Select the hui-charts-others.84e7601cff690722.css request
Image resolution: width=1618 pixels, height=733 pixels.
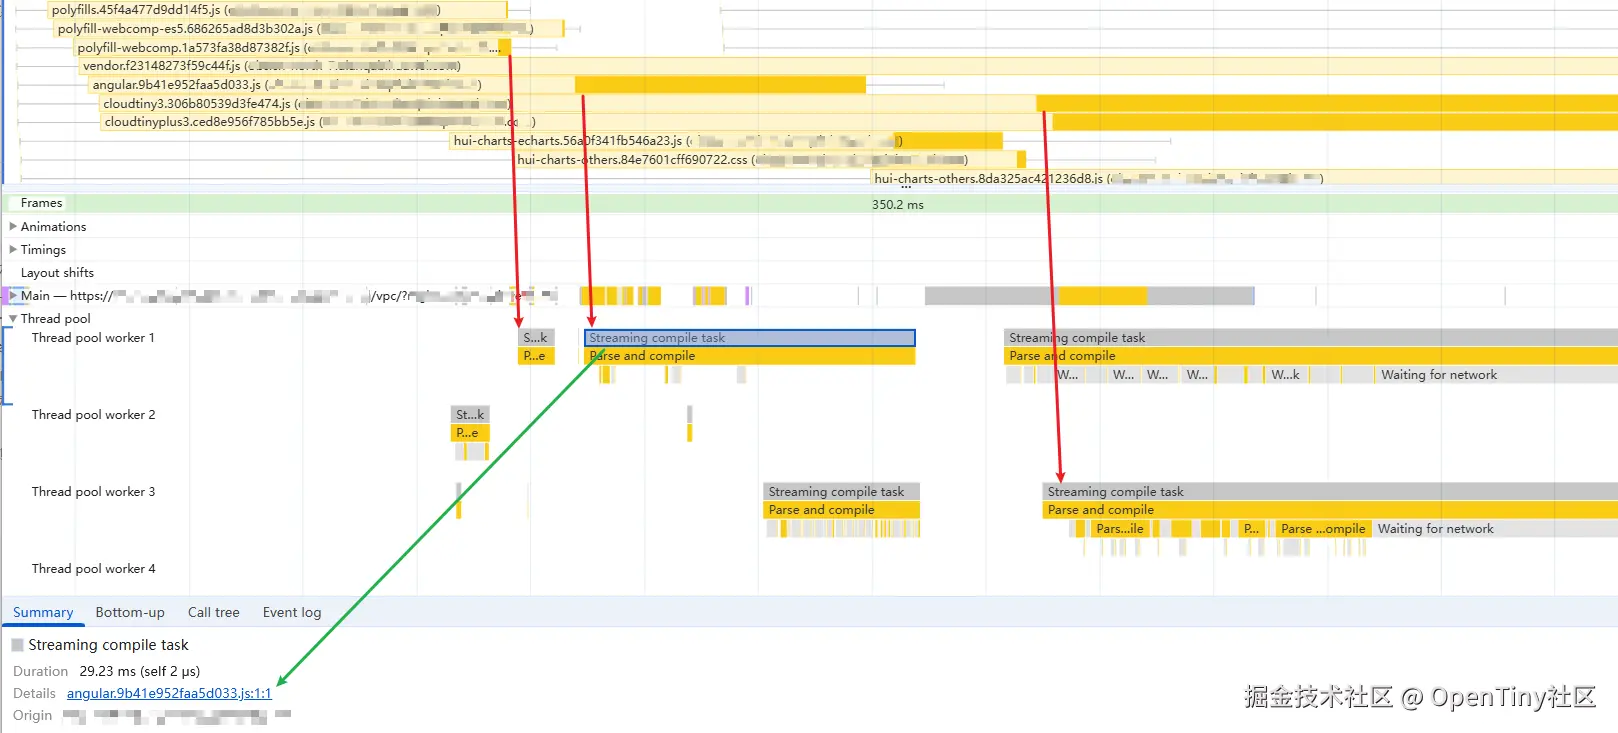pyautogui.click(x=771, y=160)
